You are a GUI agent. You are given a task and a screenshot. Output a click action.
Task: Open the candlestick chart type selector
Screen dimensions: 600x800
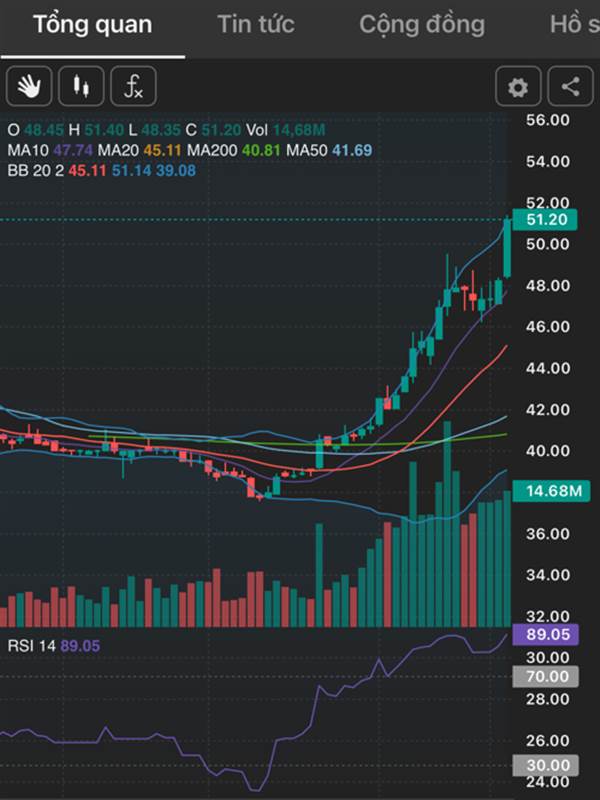(x=81, y=86)
